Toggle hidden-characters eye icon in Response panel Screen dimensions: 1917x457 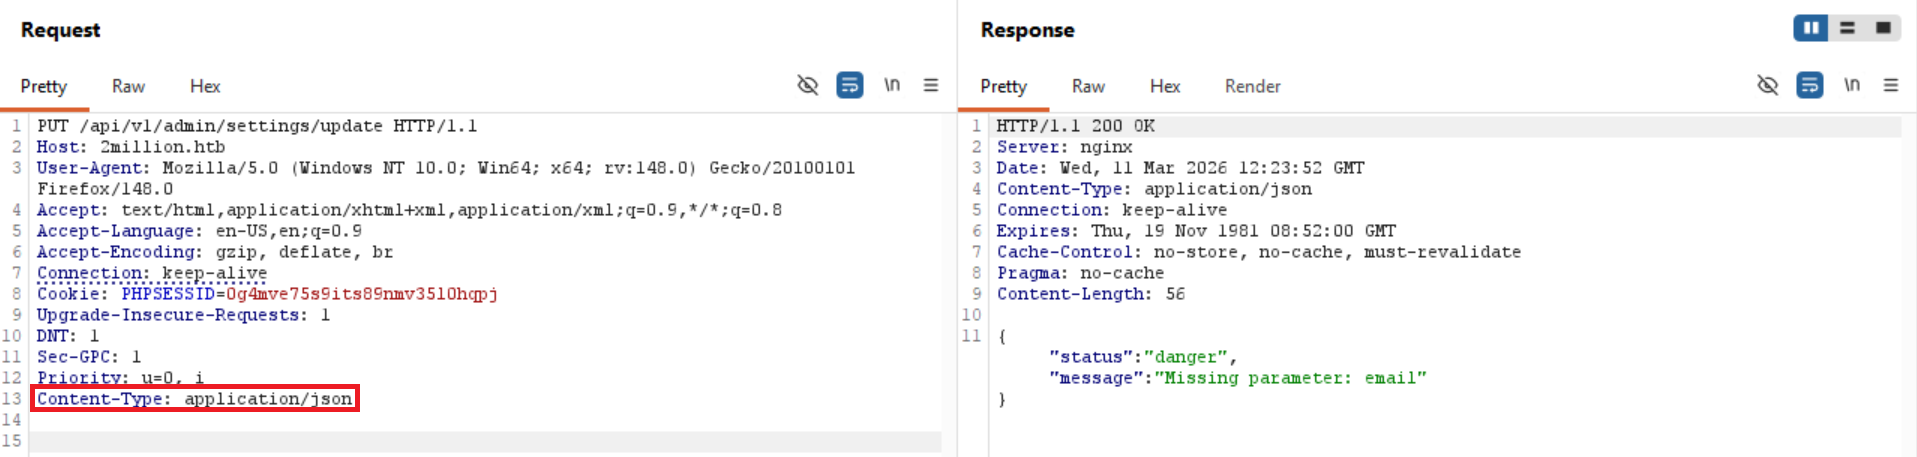[1768, 85]
